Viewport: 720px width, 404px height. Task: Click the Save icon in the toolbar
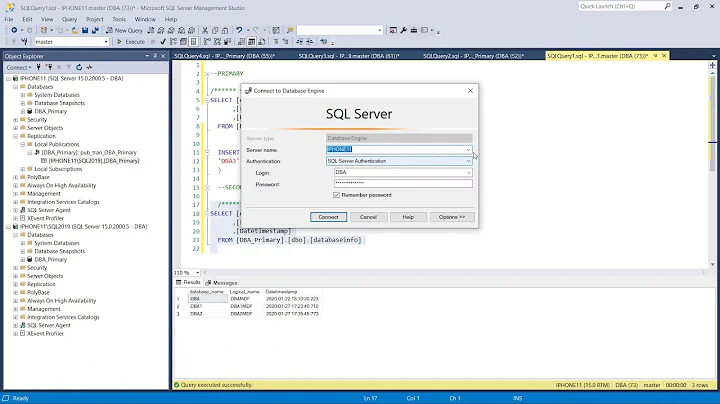pyautogui.click(x=85, y=30)
